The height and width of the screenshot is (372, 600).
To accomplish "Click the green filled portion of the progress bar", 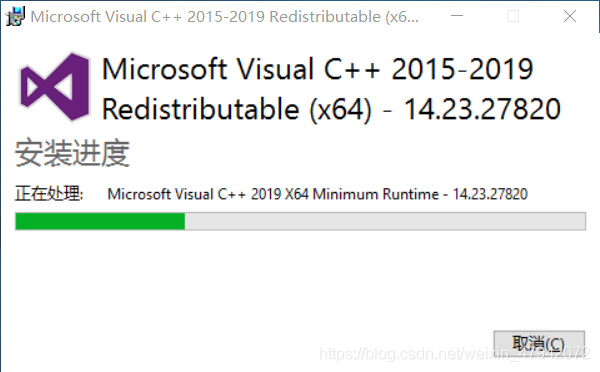I will pos(100,221).
